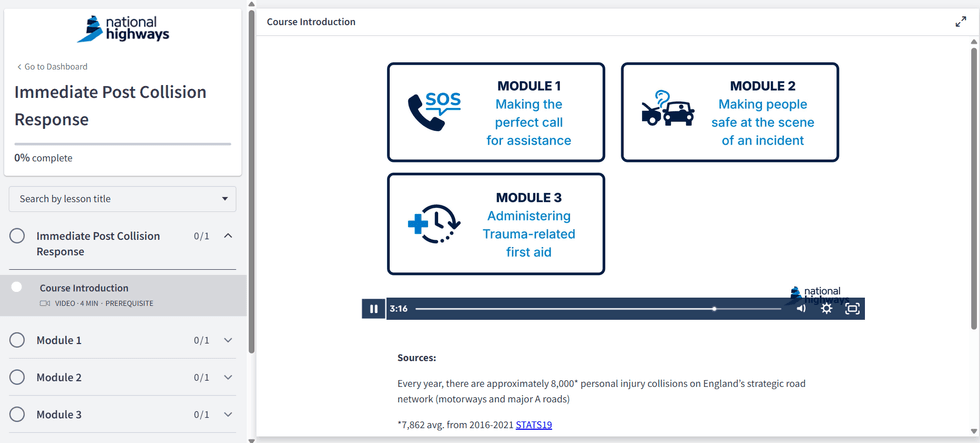Select the Course Introduction lesson
Image resolution: width=980 pixels, height=443 pixels.
click(x=84, y=288)
